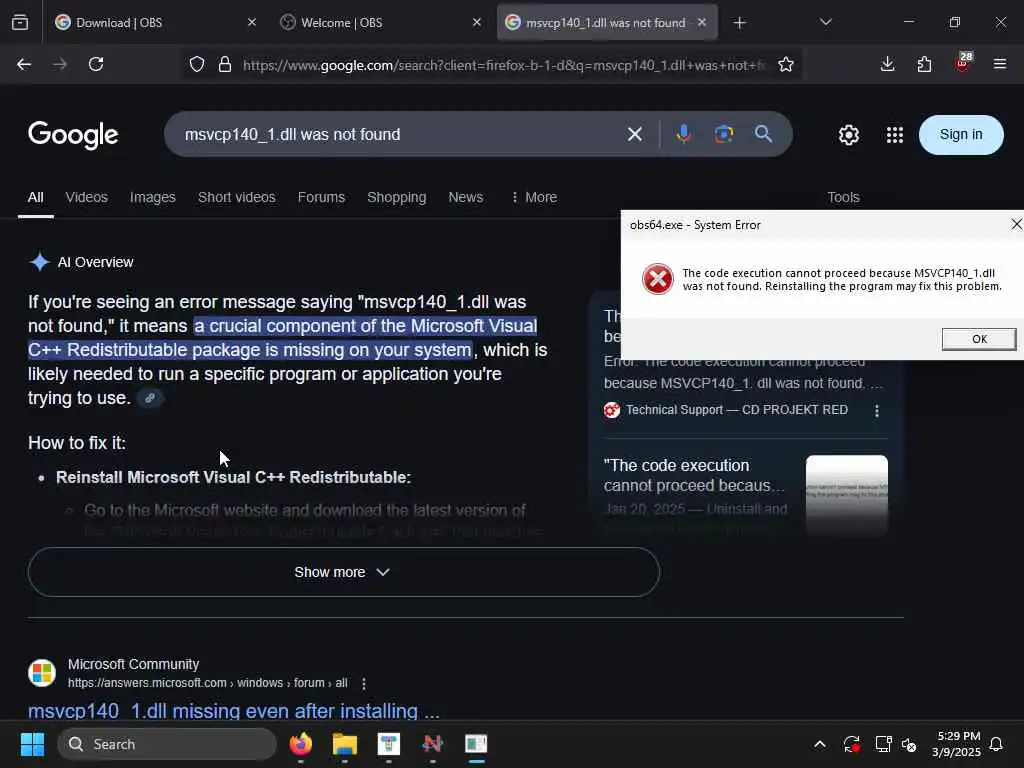Select the All results filter
Viewport: 1024px width, 768px height.
coord(36,197)
